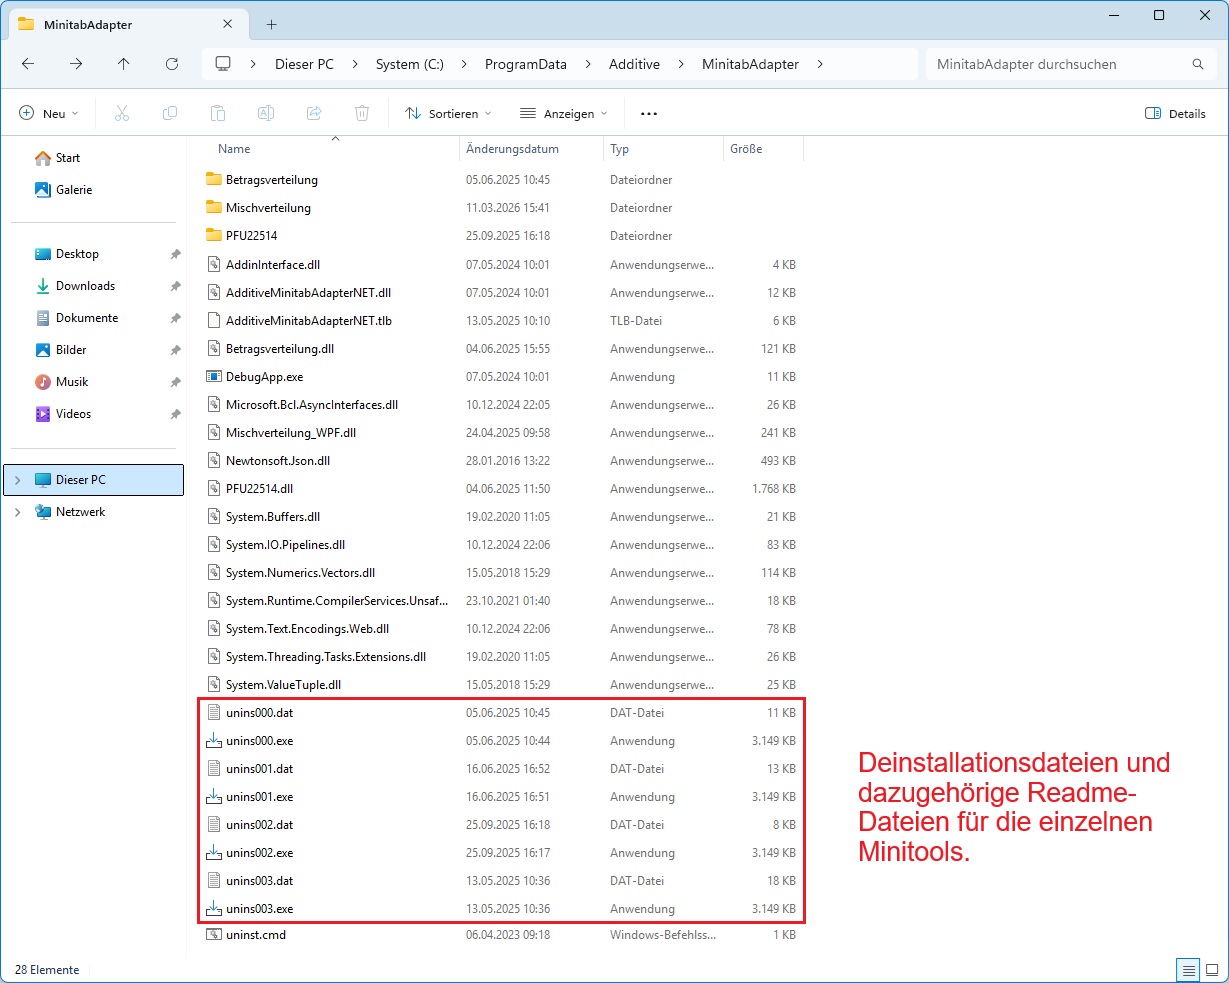The image size is (1229, 983).
Task: Click the System (C:) breadcrumb segment
Action: point(410,64)
